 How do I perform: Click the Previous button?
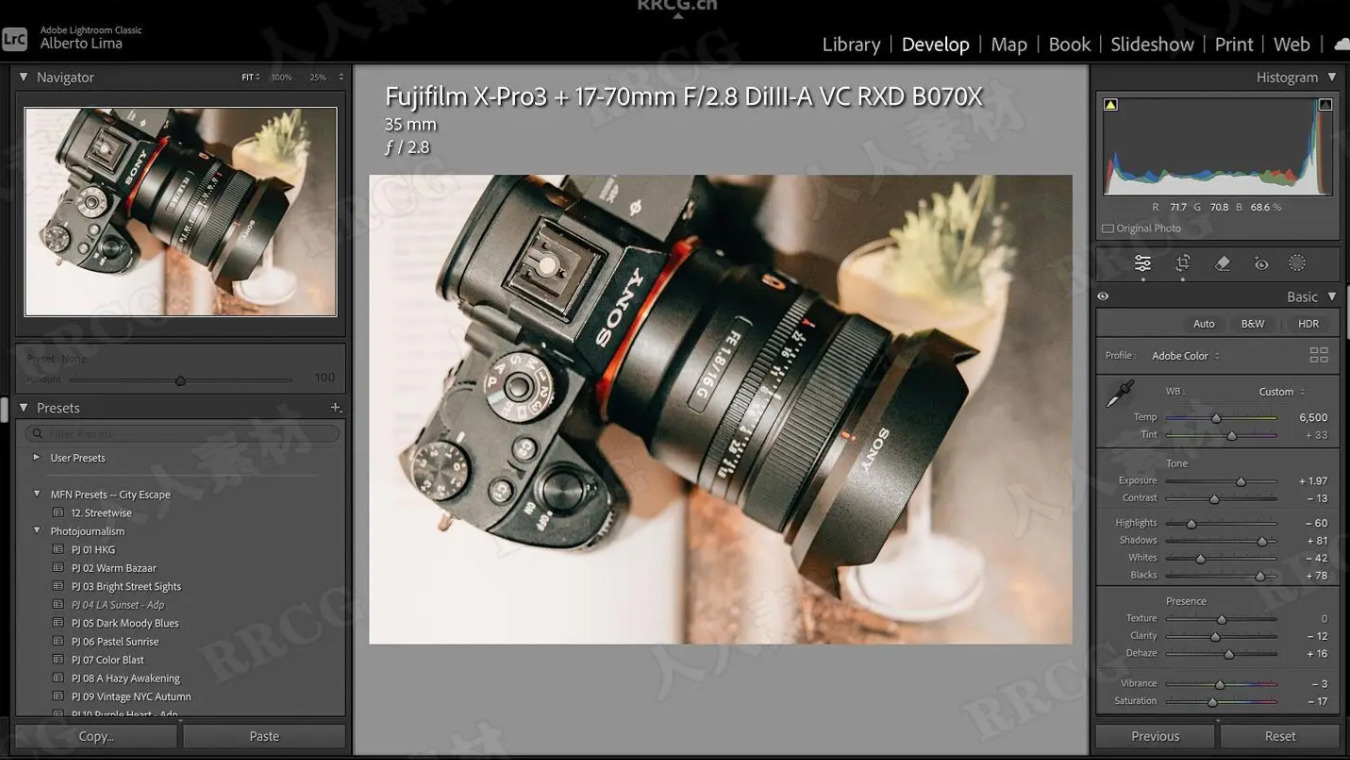[x=1155, y=736]
